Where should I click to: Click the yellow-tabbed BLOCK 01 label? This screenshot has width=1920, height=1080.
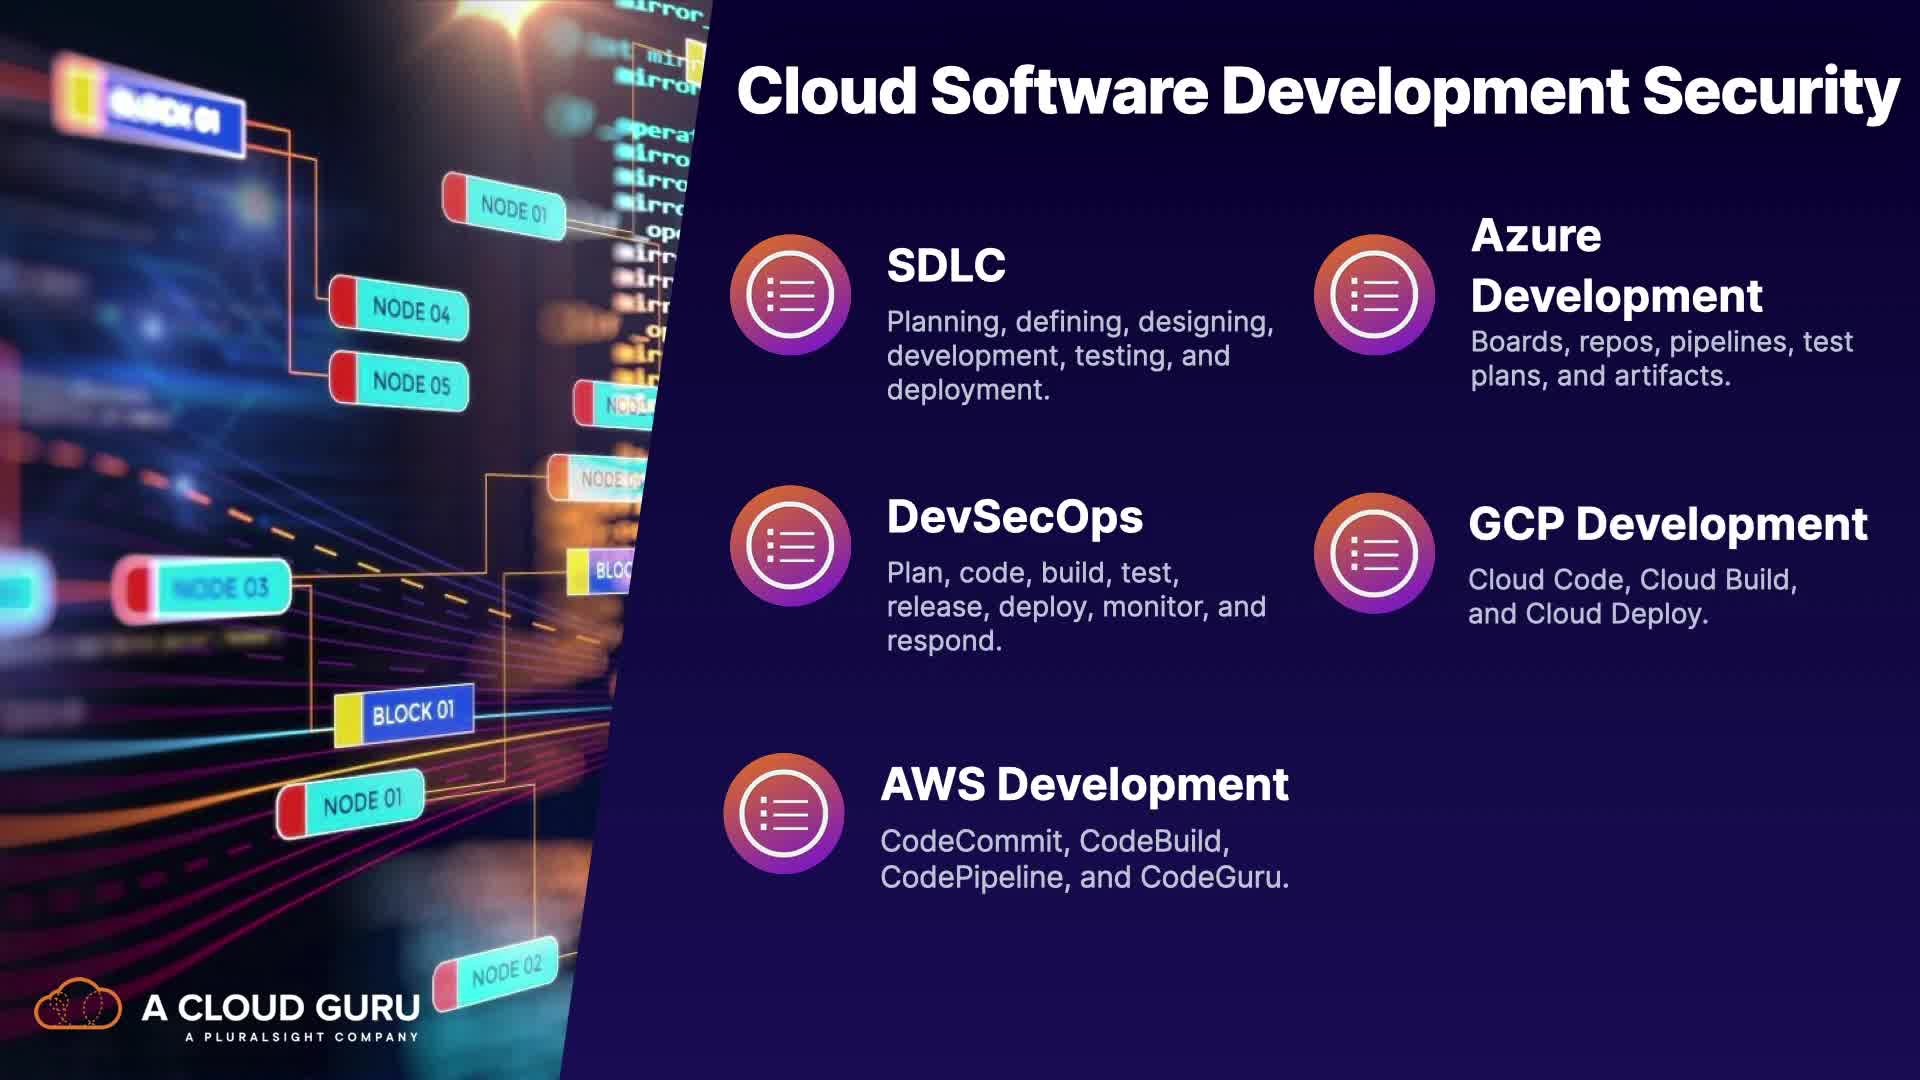pyautogui.click(x=404, y=715)
